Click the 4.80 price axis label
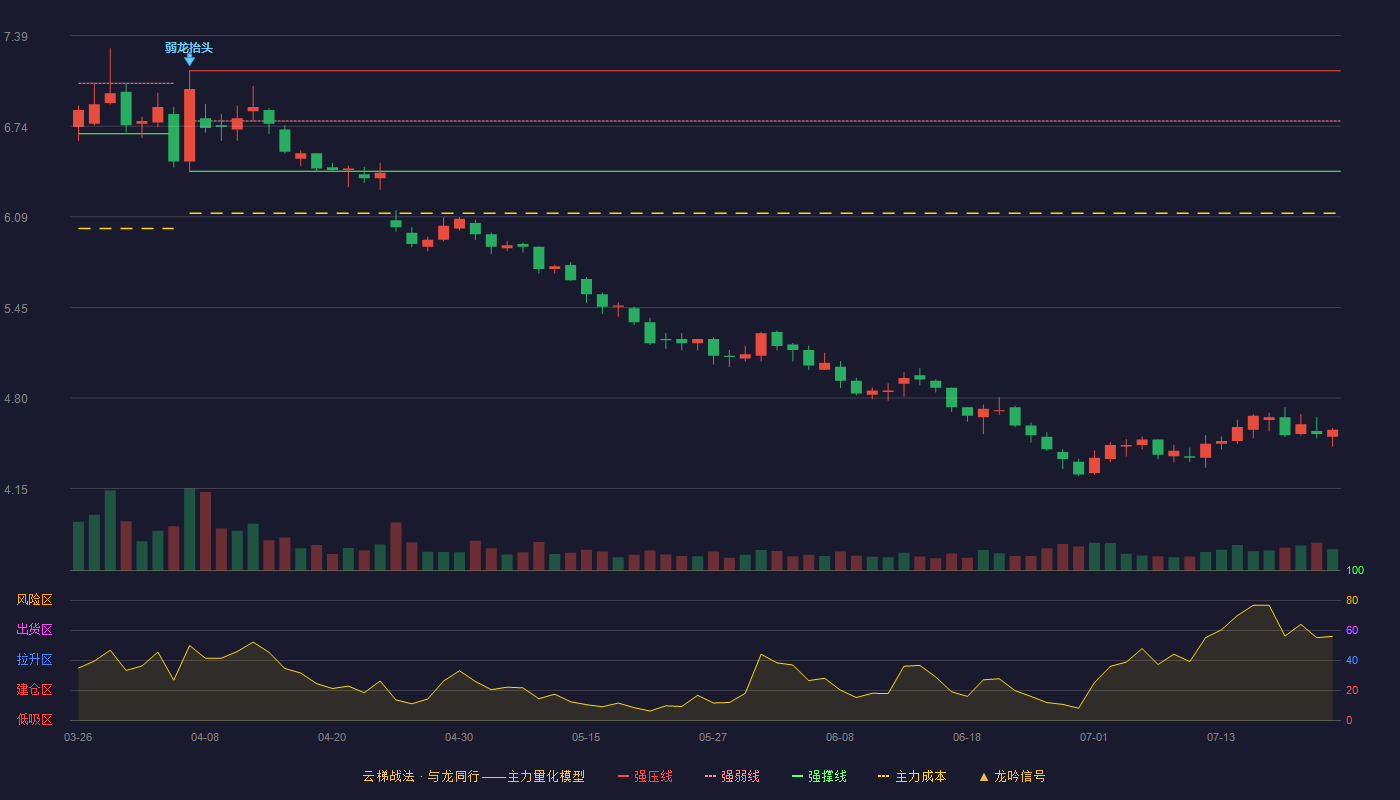The height and width of the screenshot is (800, 1400). (16, 399)
